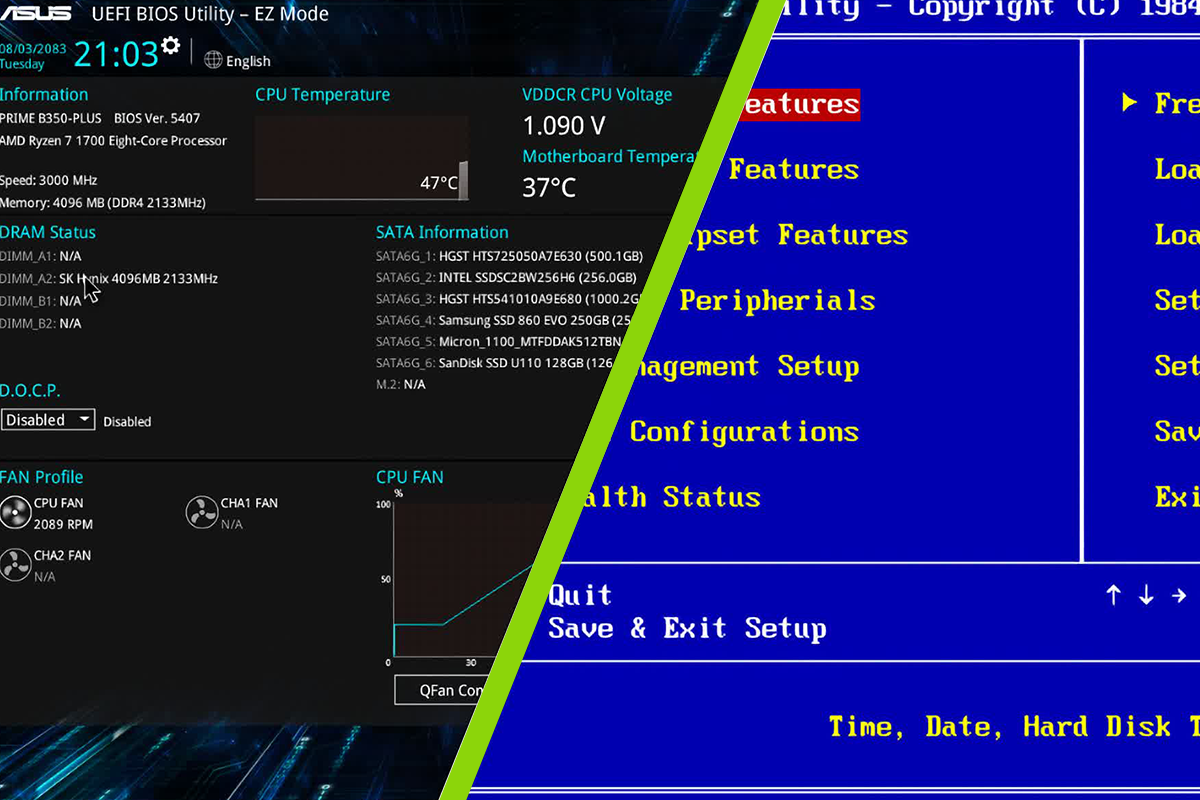Select SATA6G_6 SanDisk SSD U110 entry
The height and width of the screenshot is (800, 1200).
point(496,363)
